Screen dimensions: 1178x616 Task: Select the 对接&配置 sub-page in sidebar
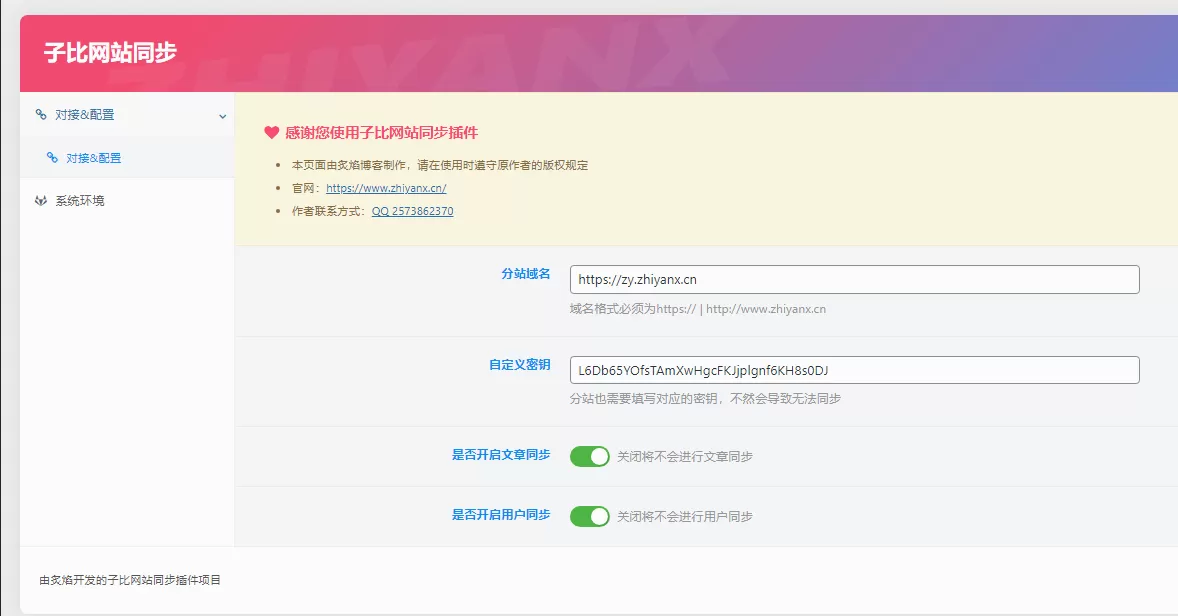click(90, 157)
